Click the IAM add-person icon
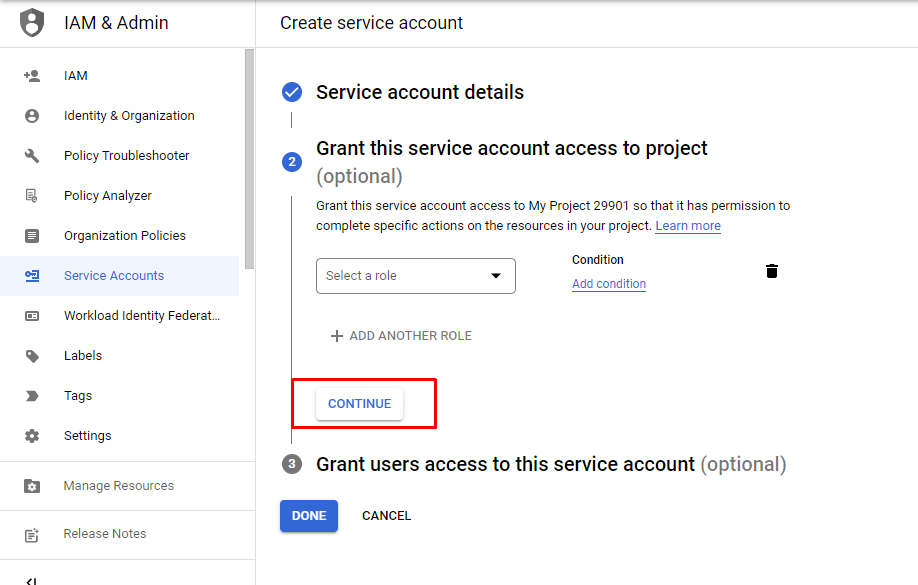The width and height of the screenshot is (918, 585). tap(32, 76)
